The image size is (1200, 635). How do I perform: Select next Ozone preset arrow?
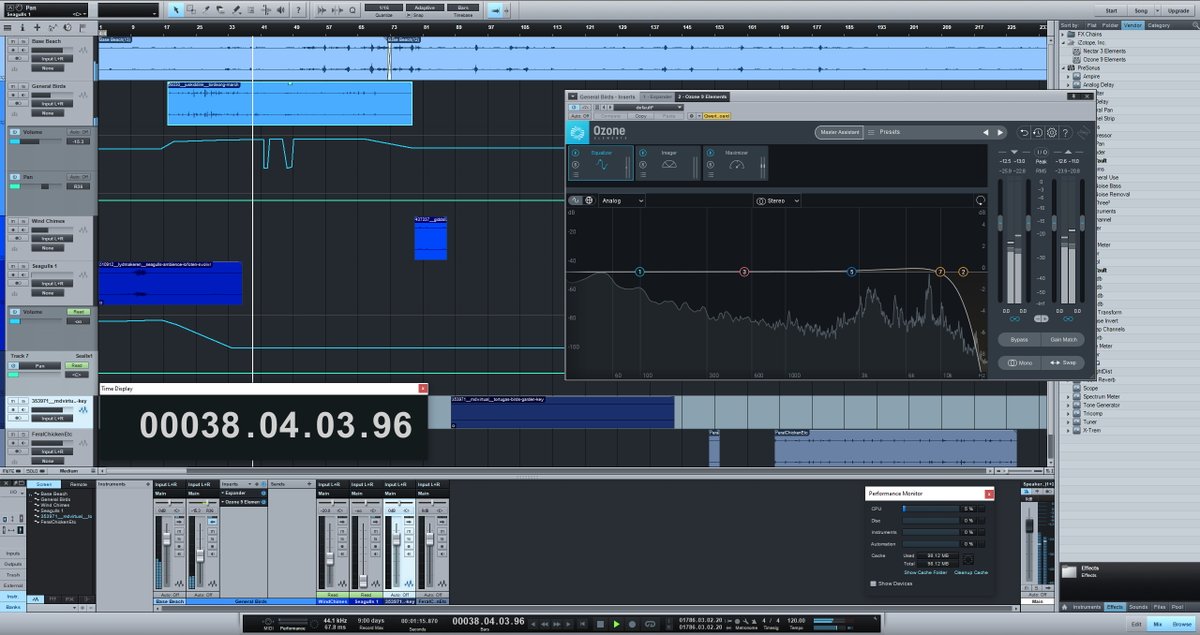click(x=1000, y=132)
